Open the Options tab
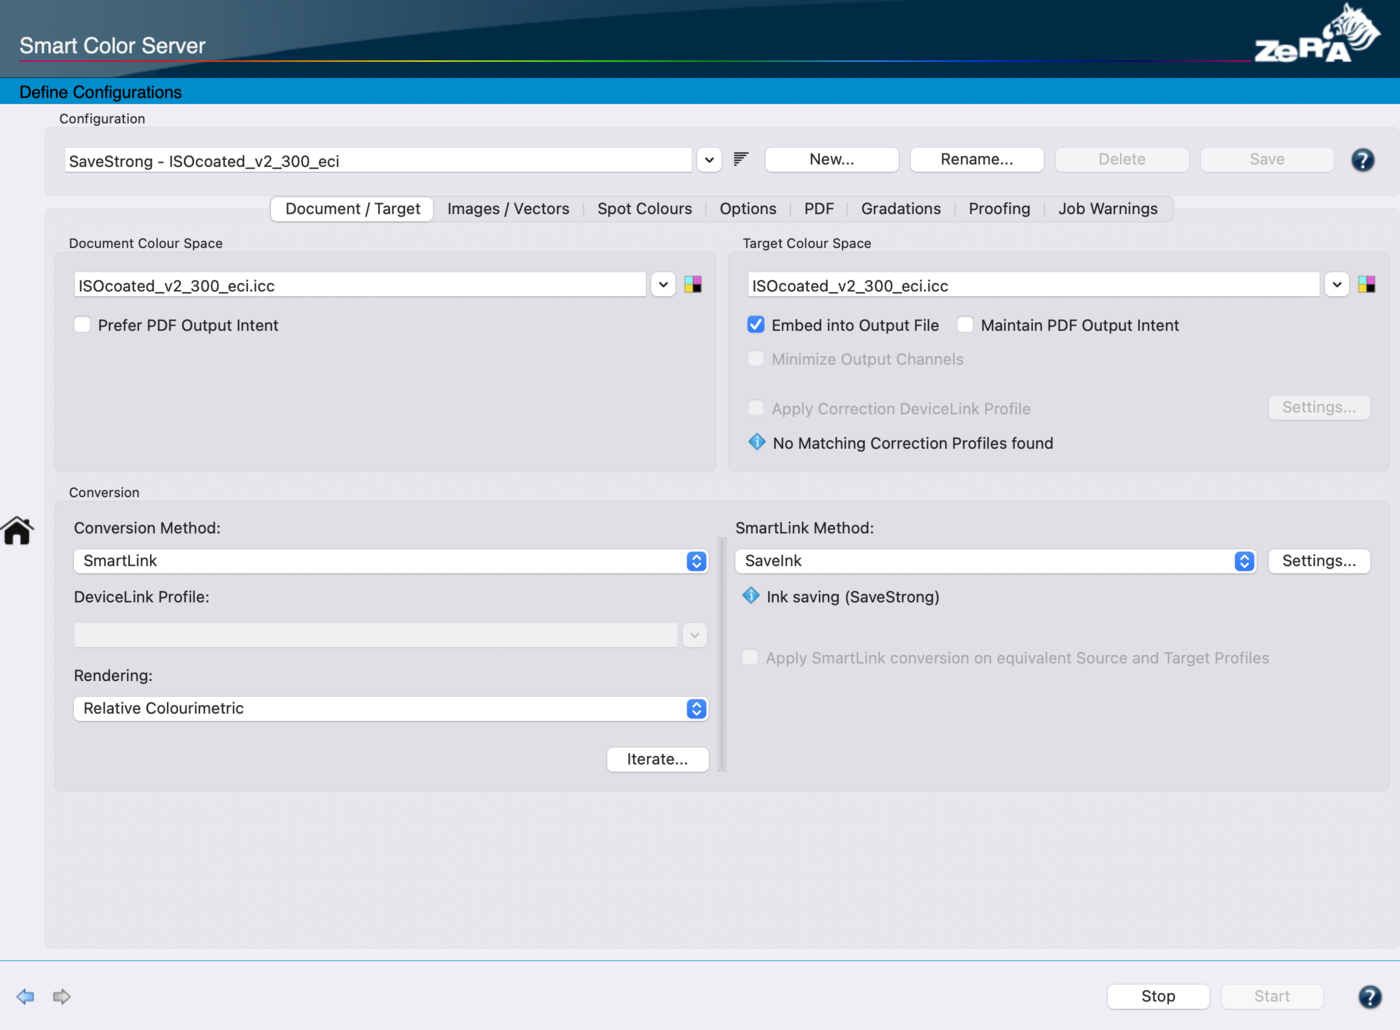The image size is (1400, 1030). tap(748, 209)
